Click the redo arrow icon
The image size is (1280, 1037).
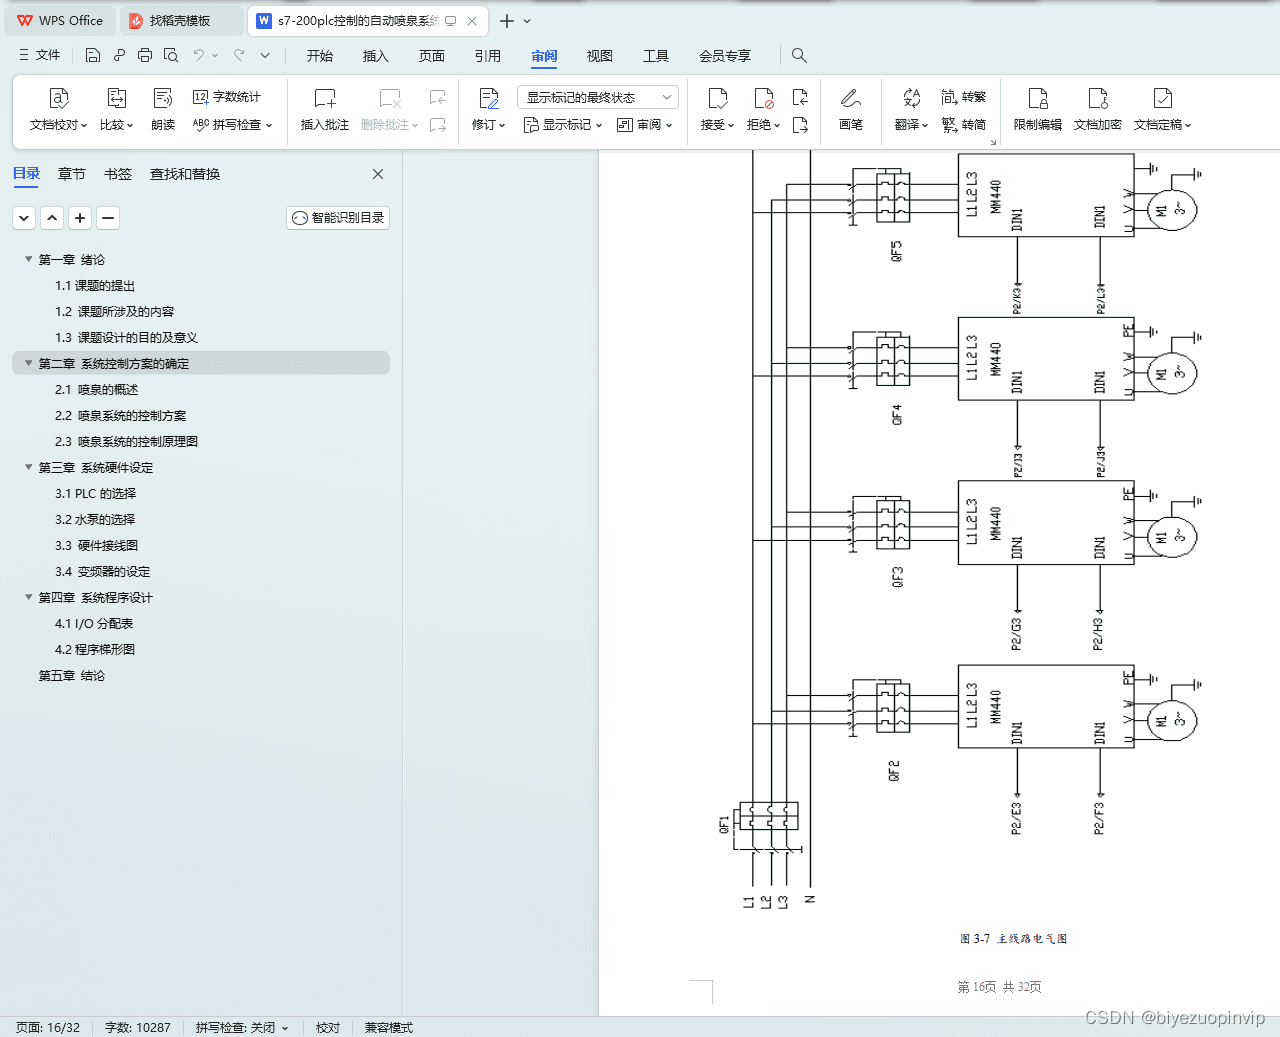tap(239, 55)
